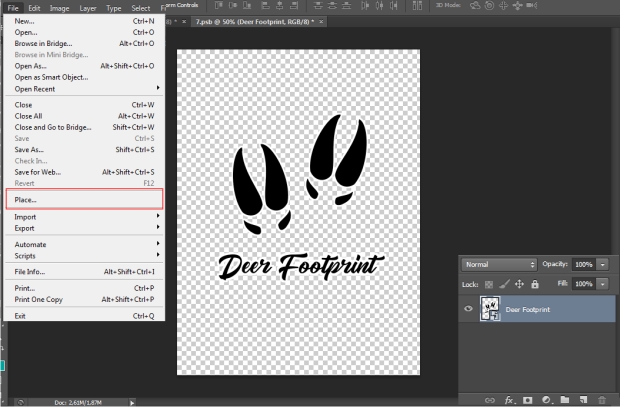Image resolution: width=620 pixels, height=407 pixels.
Task: Click the add layer mask icon
Action: (526, 399)
